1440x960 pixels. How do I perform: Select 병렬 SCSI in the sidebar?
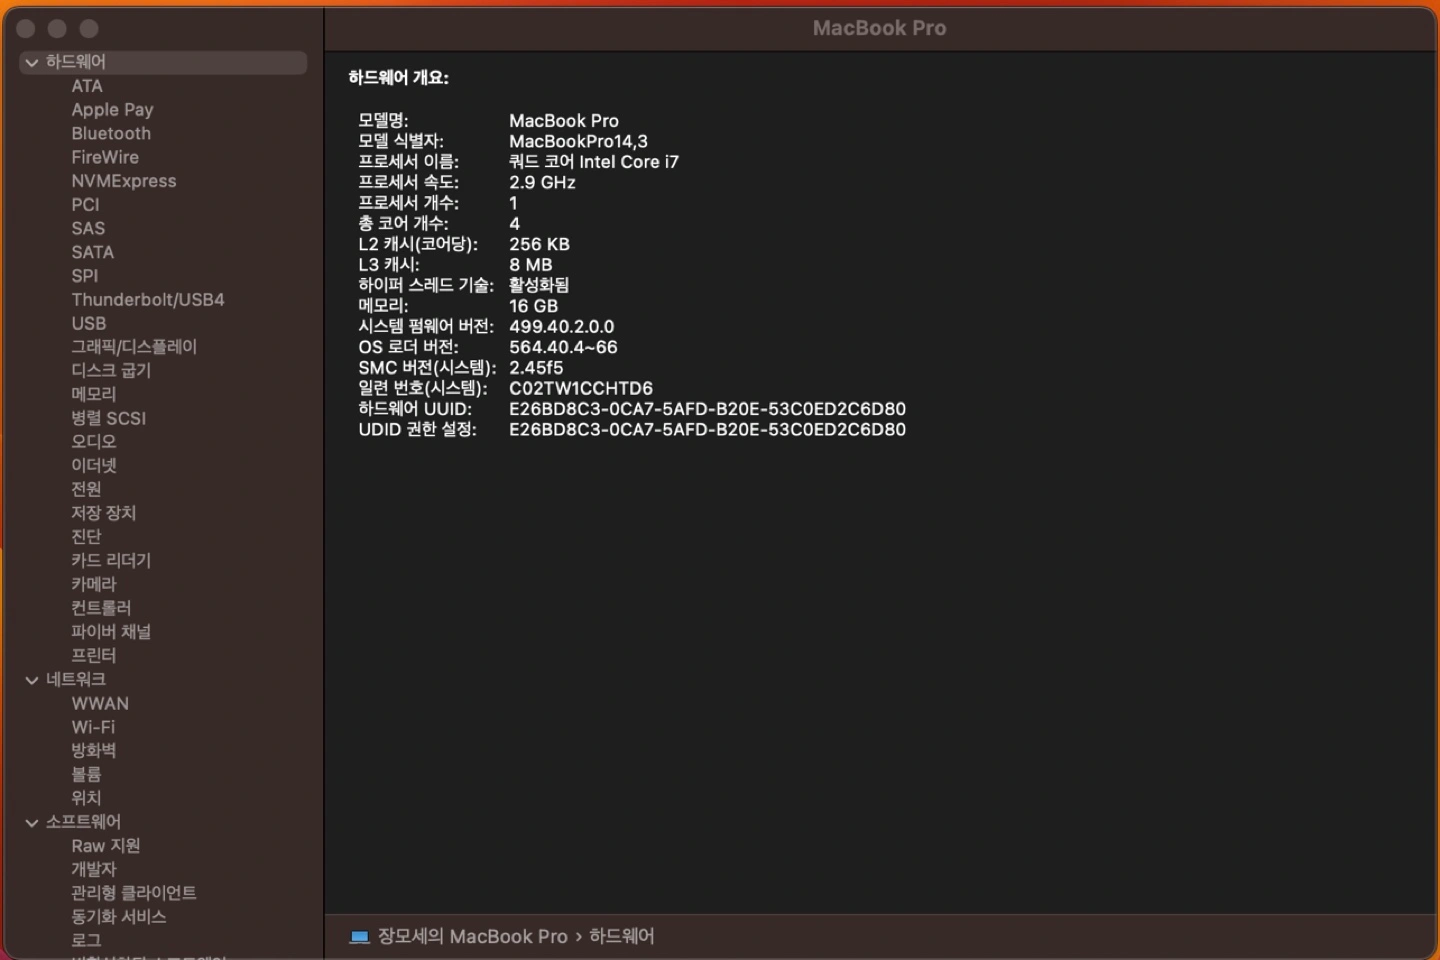109,419
